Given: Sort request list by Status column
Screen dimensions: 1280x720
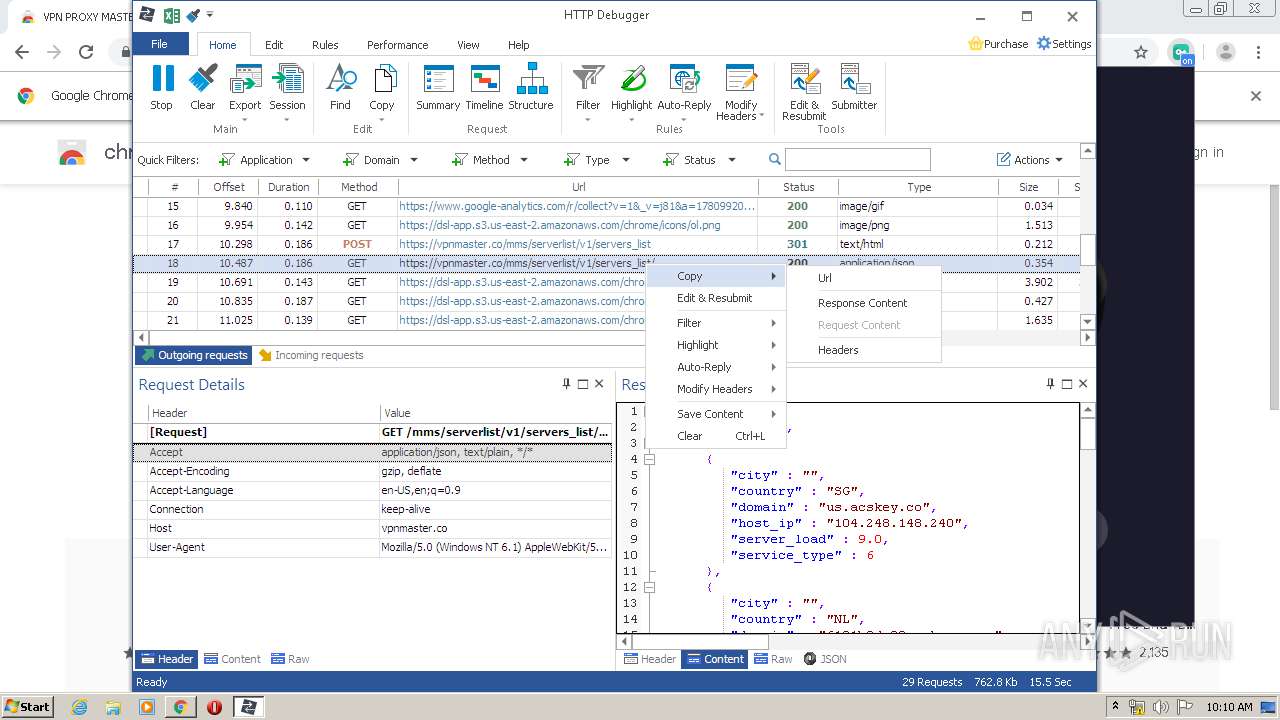Looking at the screenshot, I should [798, 187].
